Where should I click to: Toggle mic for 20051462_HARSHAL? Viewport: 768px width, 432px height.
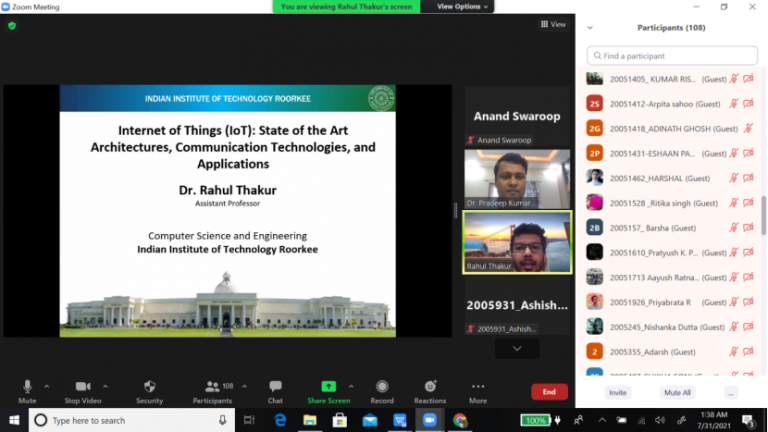tap(734, 178)
